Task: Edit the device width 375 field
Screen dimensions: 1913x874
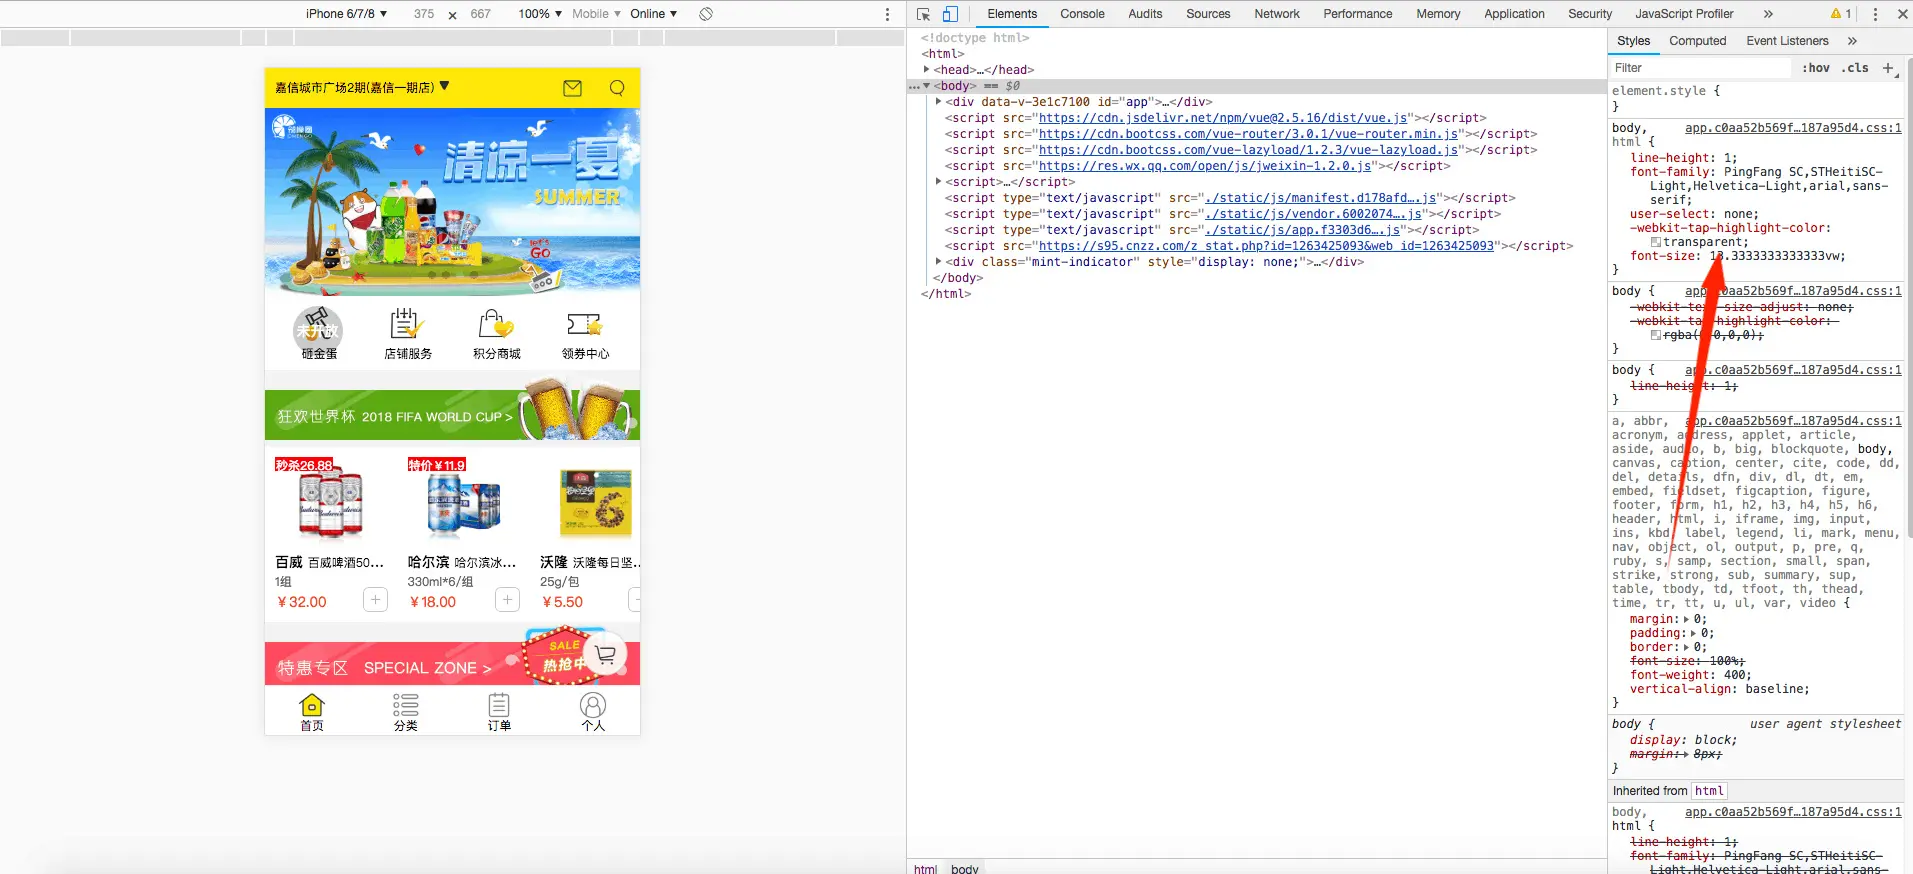Action: pyautogui.click(x=424, y=14)
